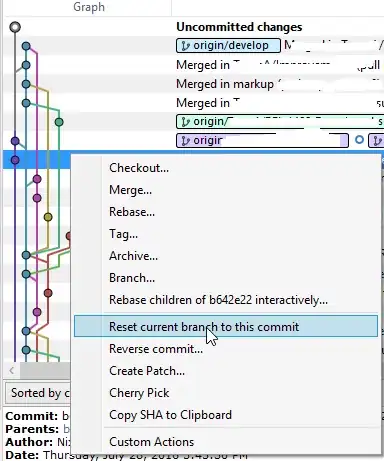Viewport: 384px width, 461px height.
Task: Click the horizontal scrollbar left arrow
Action: (x=12, y=370)
